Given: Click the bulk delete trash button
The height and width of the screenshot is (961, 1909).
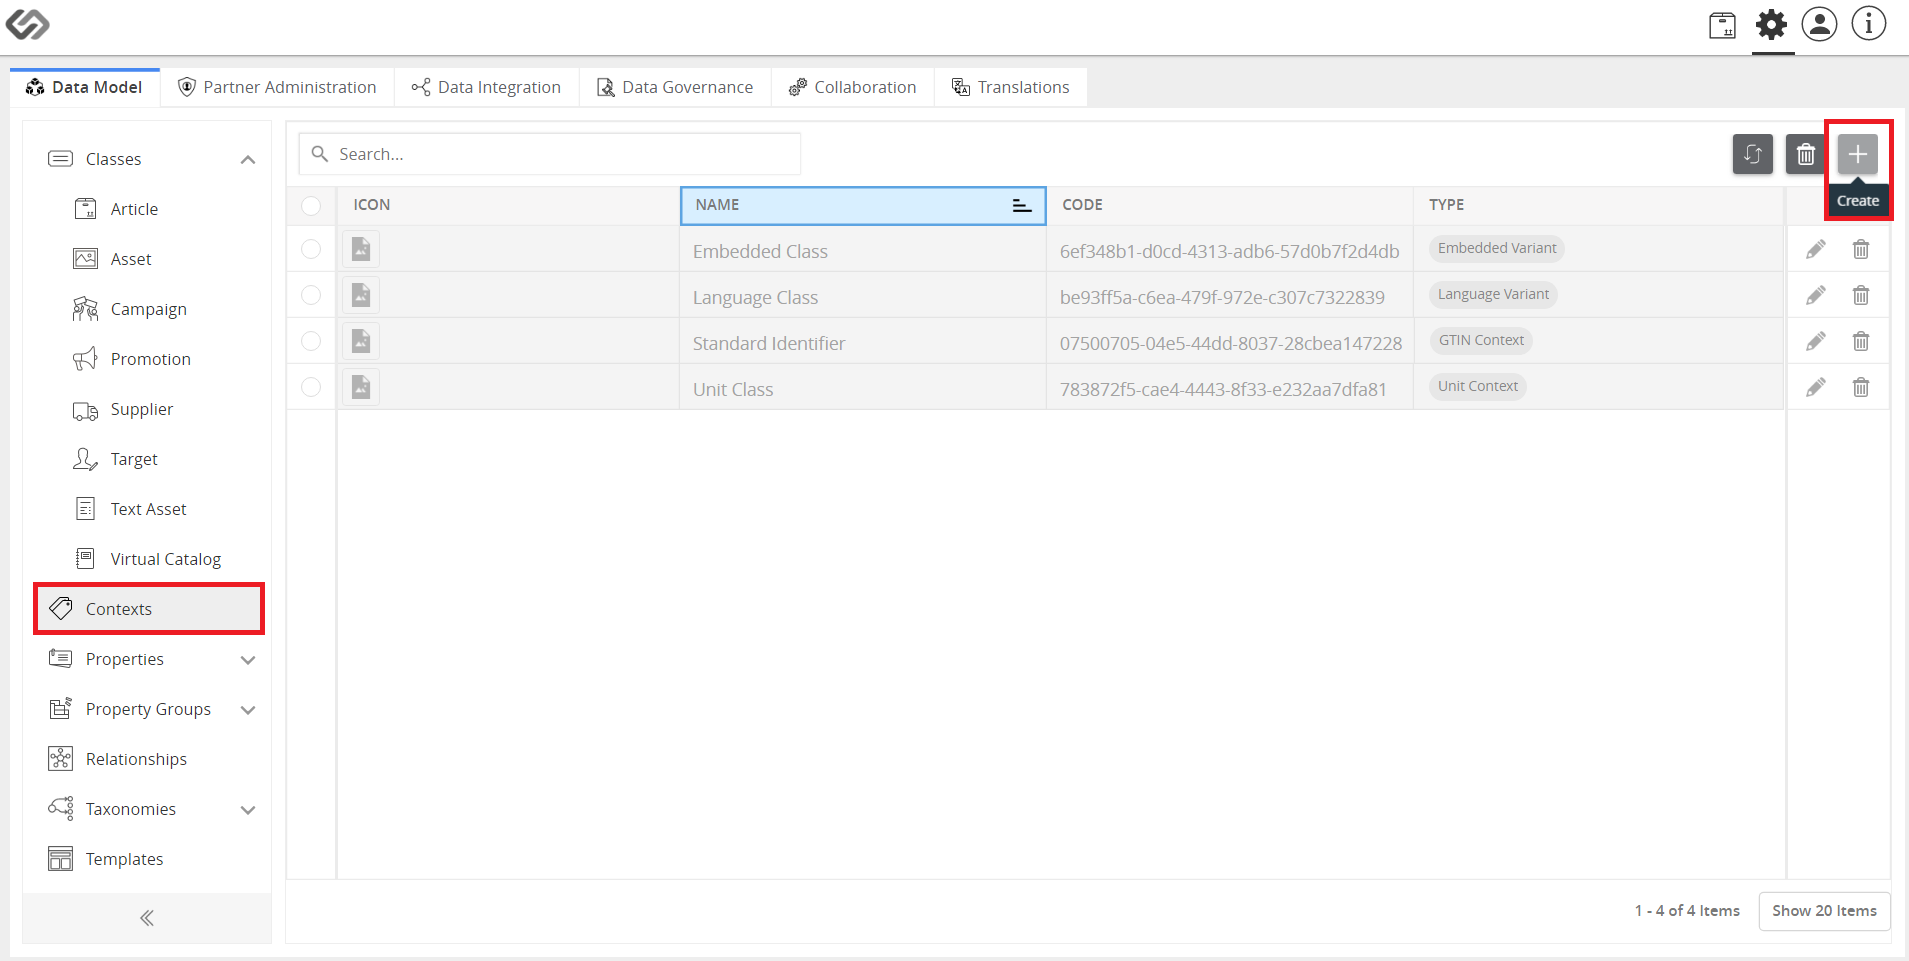Looking at the screenshot, I should click(x=1805, y=154).
